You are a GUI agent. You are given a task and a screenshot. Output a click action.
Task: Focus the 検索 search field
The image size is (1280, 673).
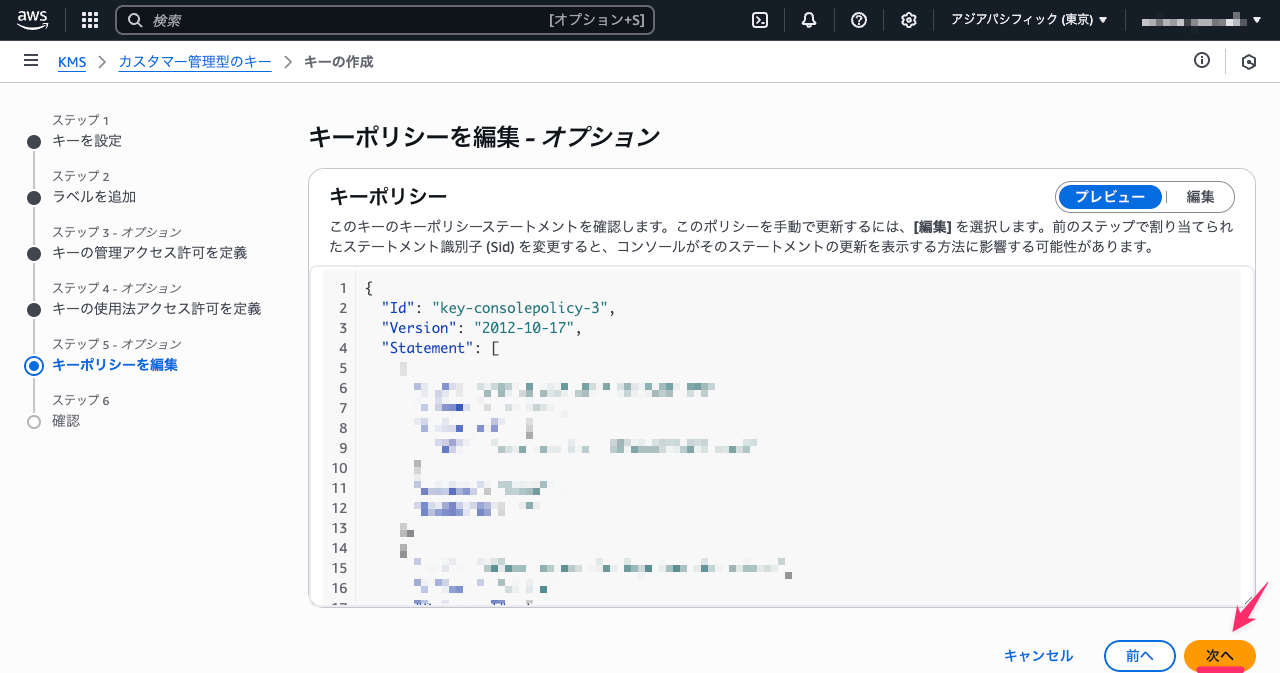[x=385, y=20]
